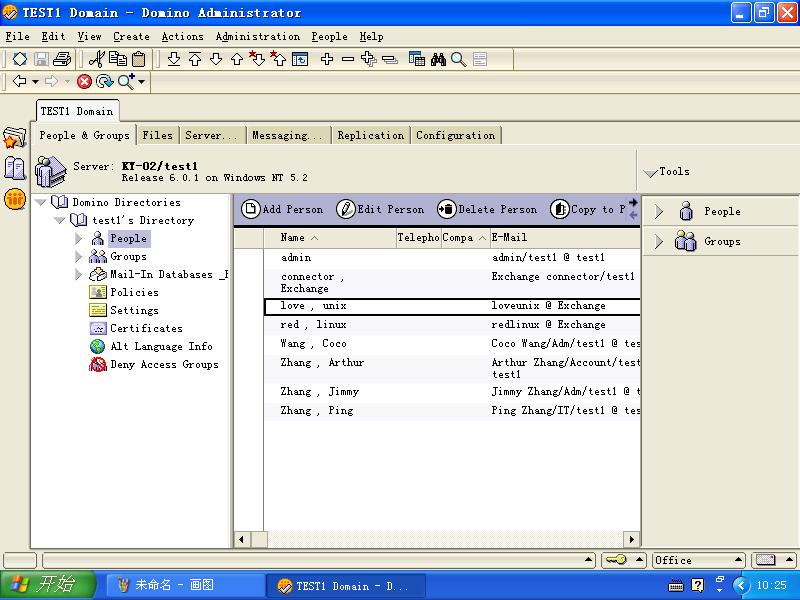Image resolution: width=800 pixels, height=600 pixels.
Task: Open the Bookmarks sidebar icon with star
Action: pos(14,137)
